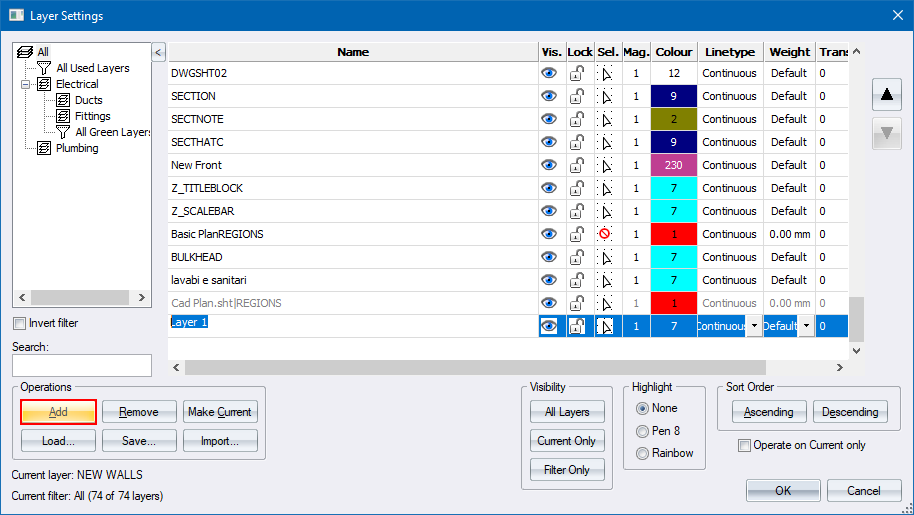Click the Make Current button
Viewport: 914px width, 515px height.
[220, 412]
